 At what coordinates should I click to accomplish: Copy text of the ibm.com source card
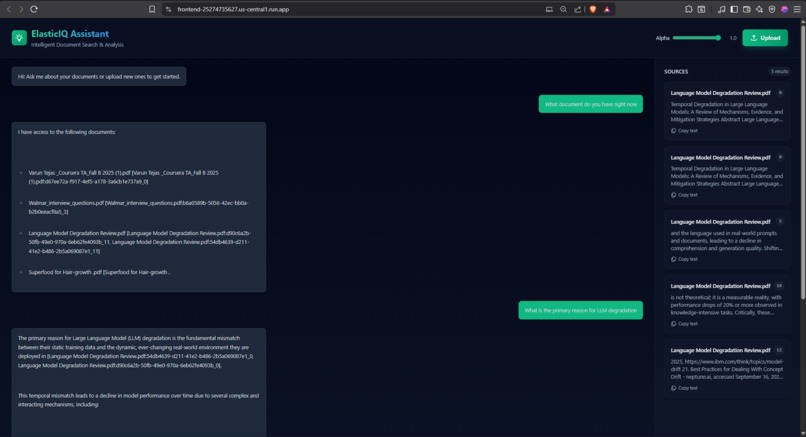pyautogui.click(x=684, y=388)
